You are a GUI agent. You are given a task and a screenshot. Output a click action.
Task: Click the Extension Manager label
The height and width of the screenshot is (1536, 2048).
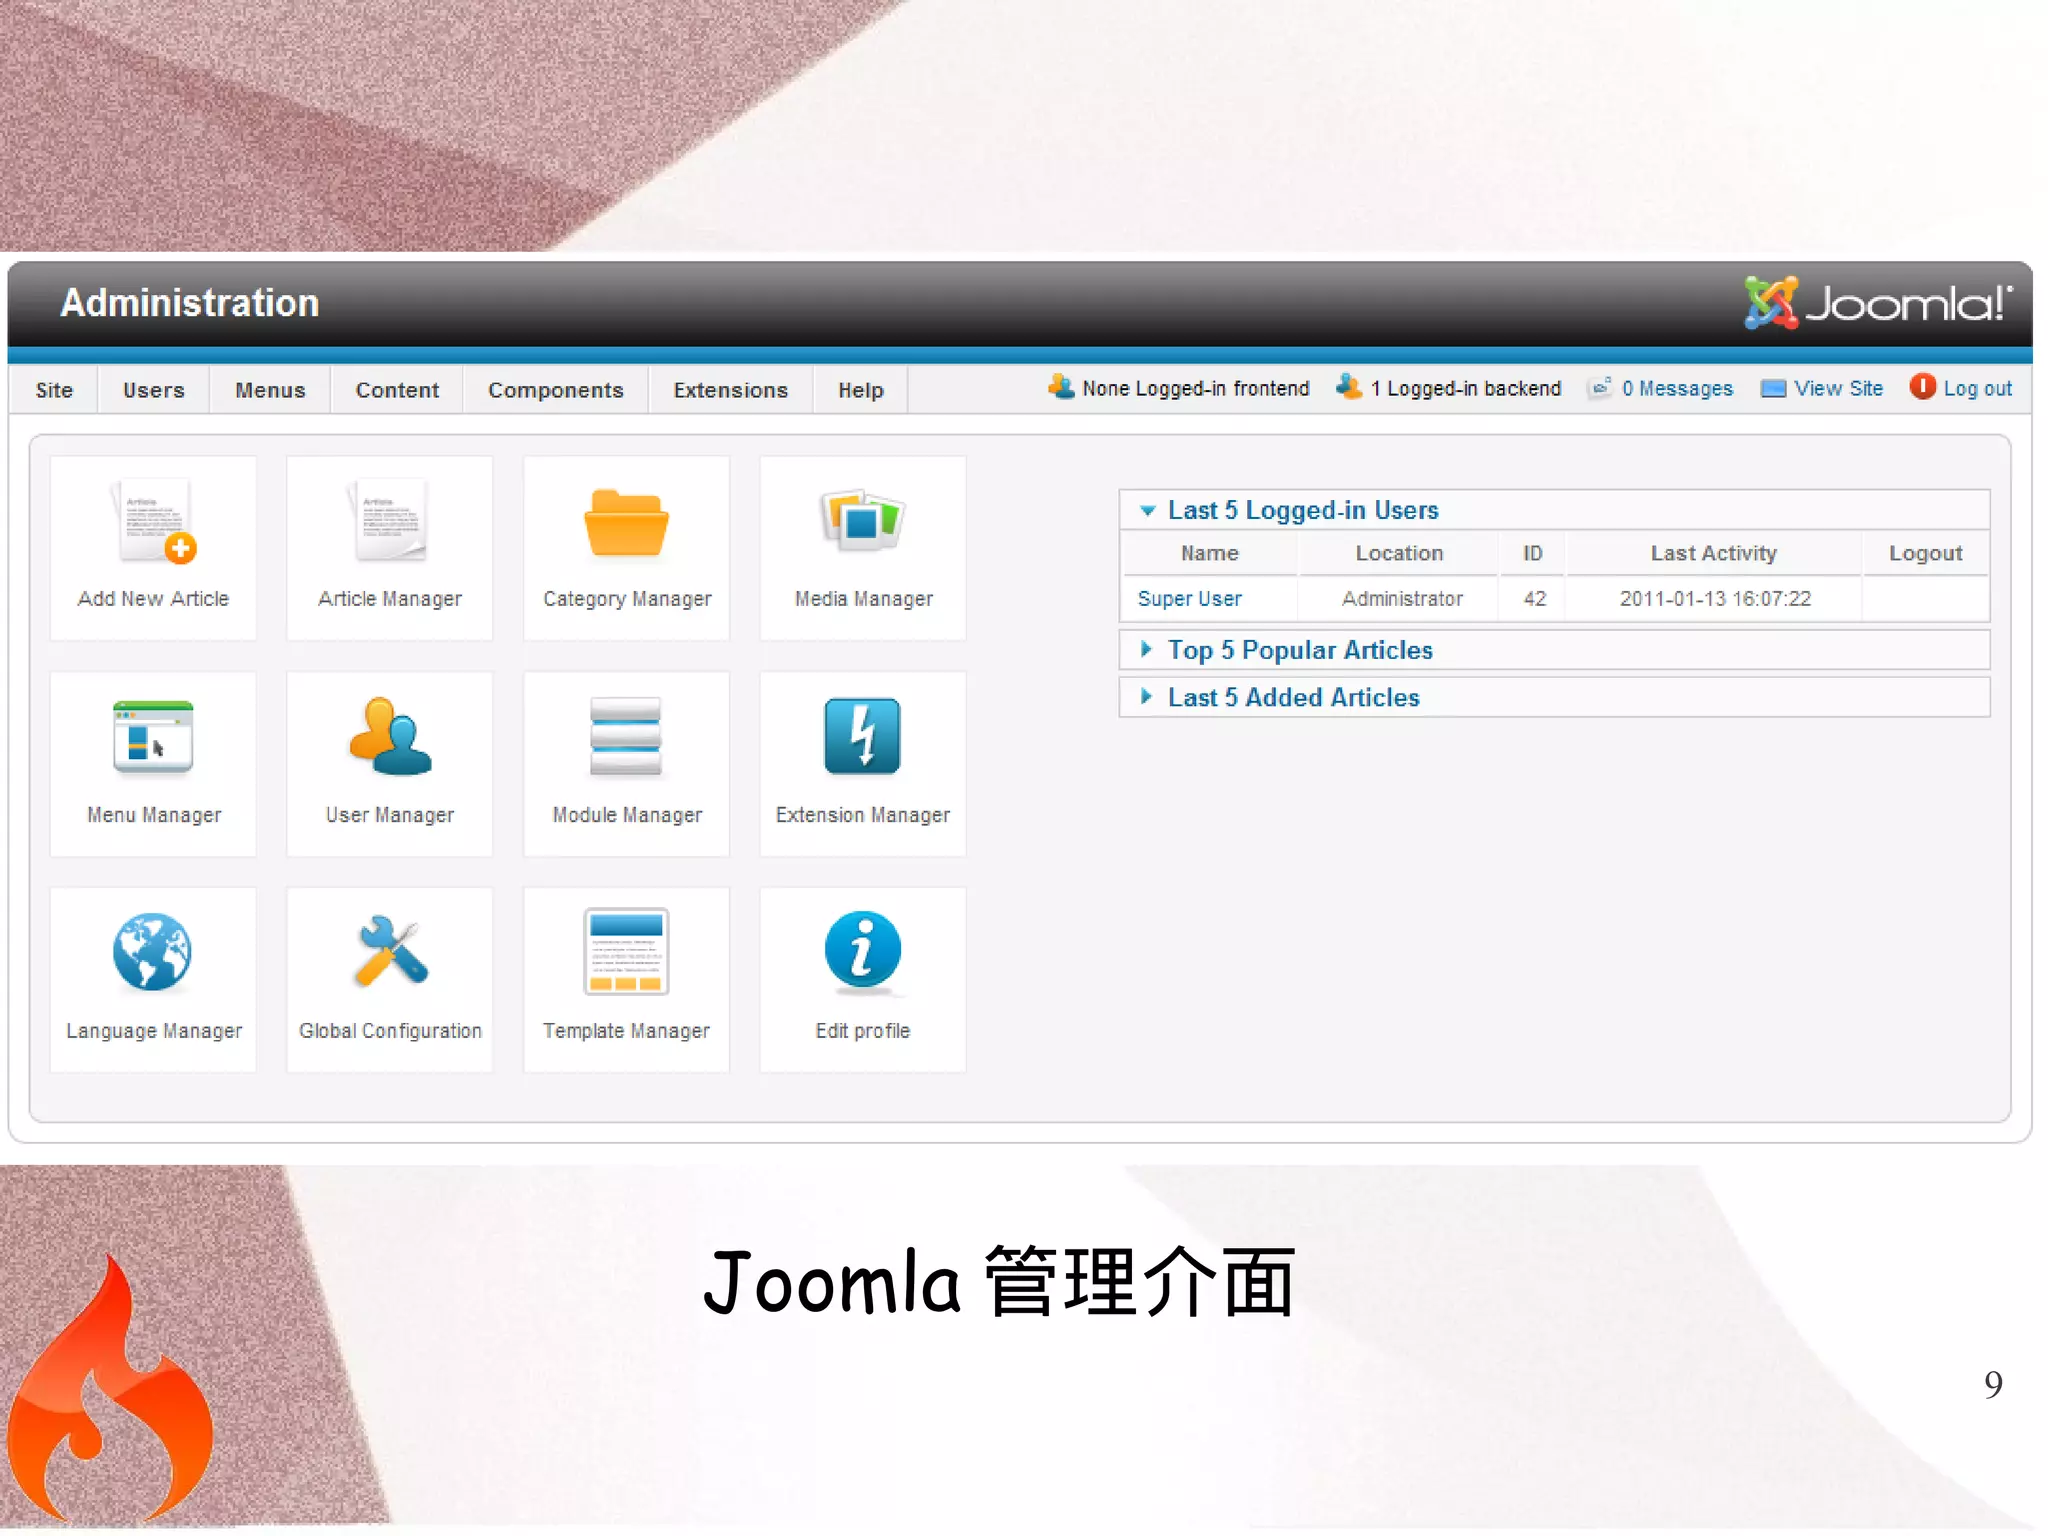click(x=862, y=816)
